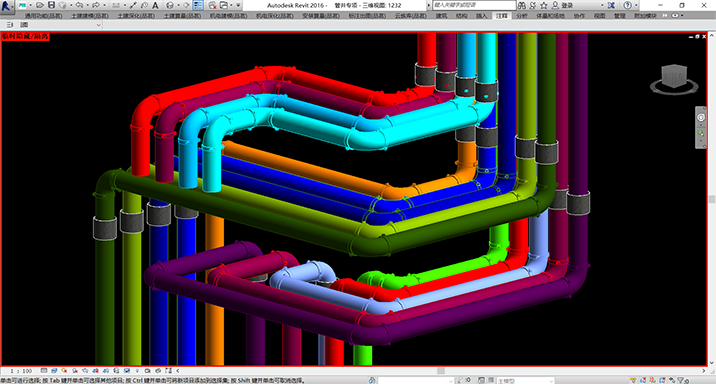Viewport: 716px width, 384px height.
Task: Click the Zoom icon on navigation bar
Action: pos(701,133)
